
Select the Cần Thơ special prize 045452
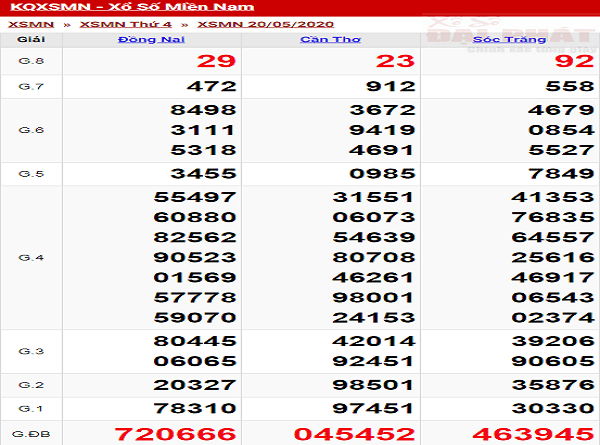pyautogui.click(x=353, y=434)
